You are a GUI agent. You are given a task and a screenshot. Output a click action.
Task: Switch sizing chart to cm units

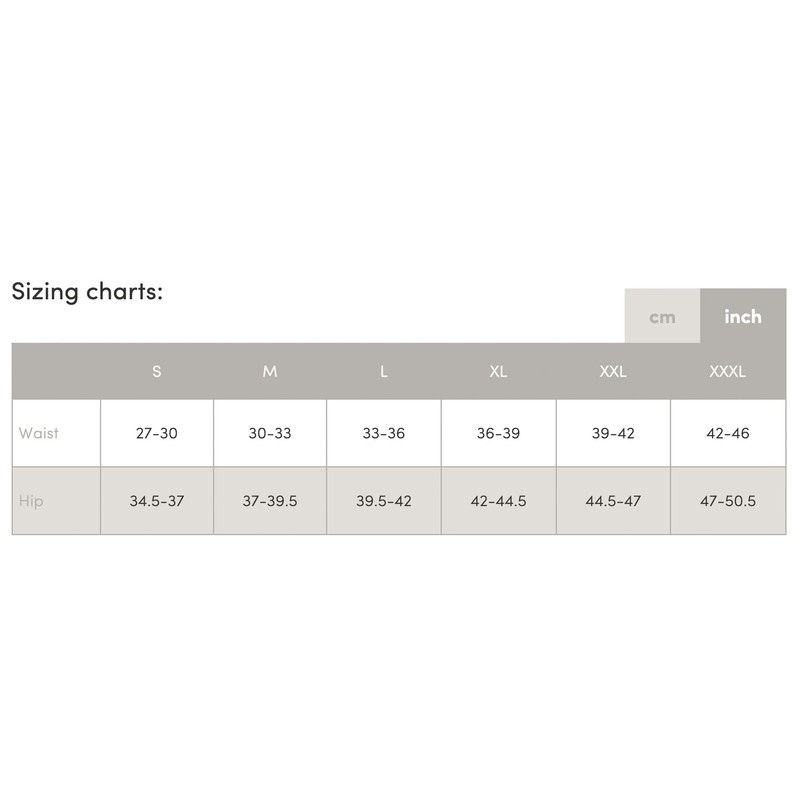pyautogui.click(x=662, y=317)
